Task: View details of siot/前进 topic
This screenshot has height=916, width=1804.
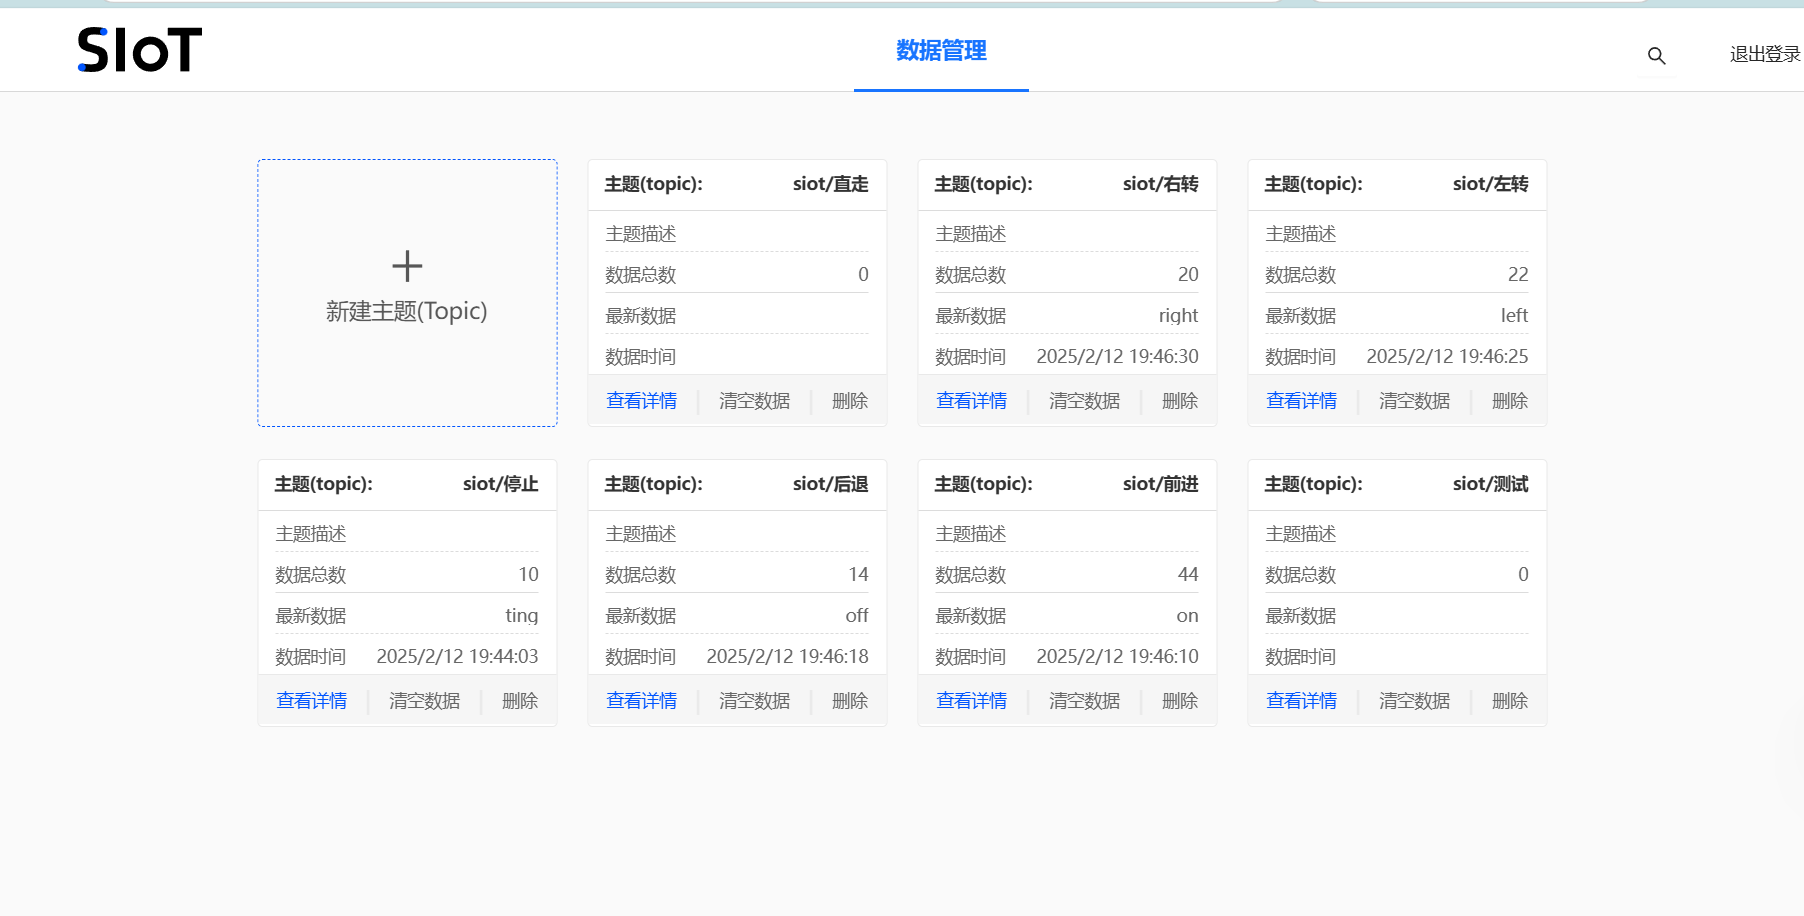Action: click(x=972, y=701)
